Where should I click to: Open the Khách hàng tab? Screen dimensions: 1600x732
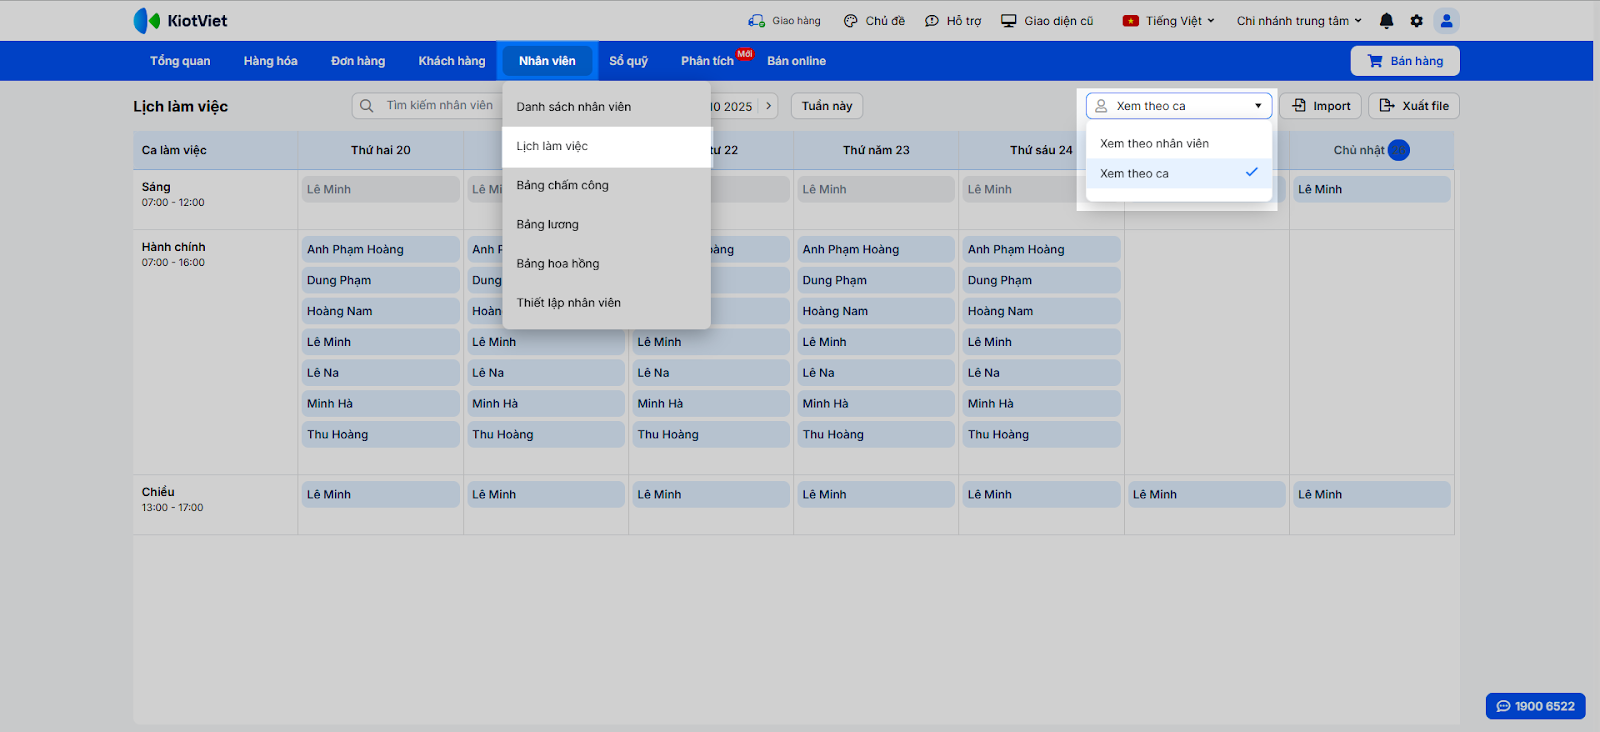[x=452, y=61]
